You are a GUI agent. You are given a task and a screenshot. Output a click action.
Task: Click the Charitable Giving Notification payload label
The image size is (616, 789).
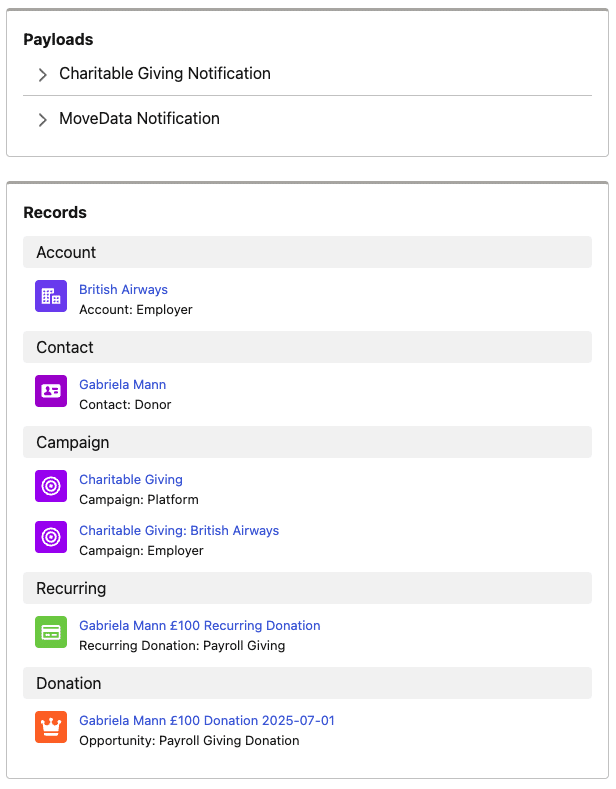165,73
